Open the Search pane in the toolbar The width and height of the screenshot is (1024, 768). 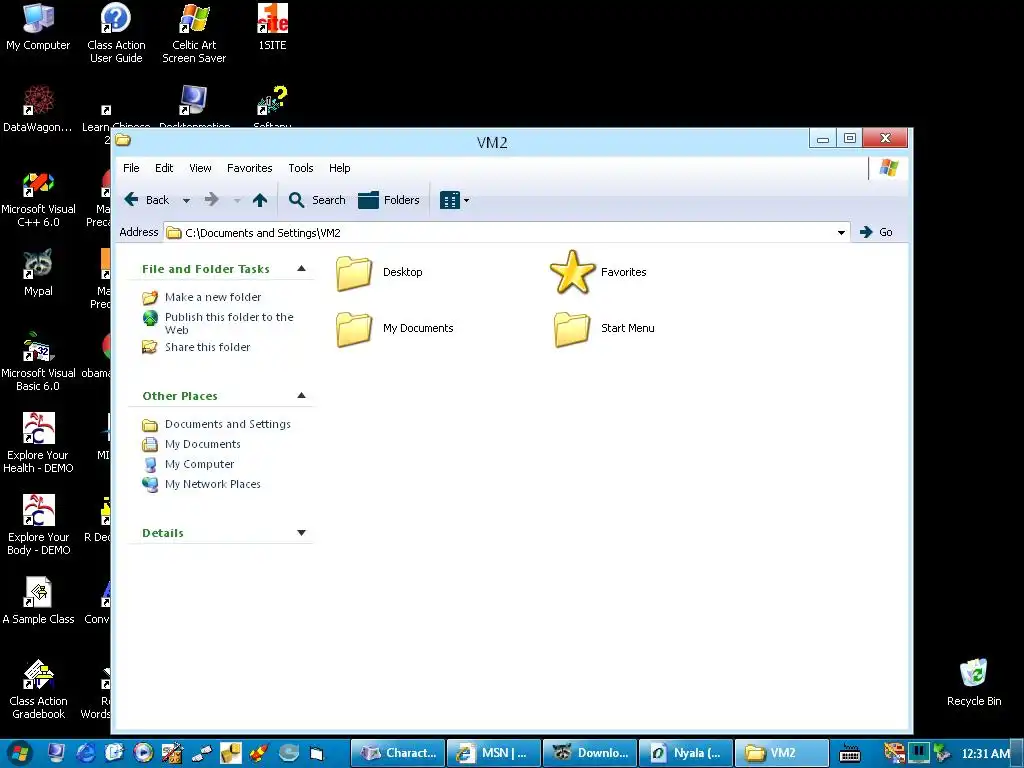coord(317,200)
